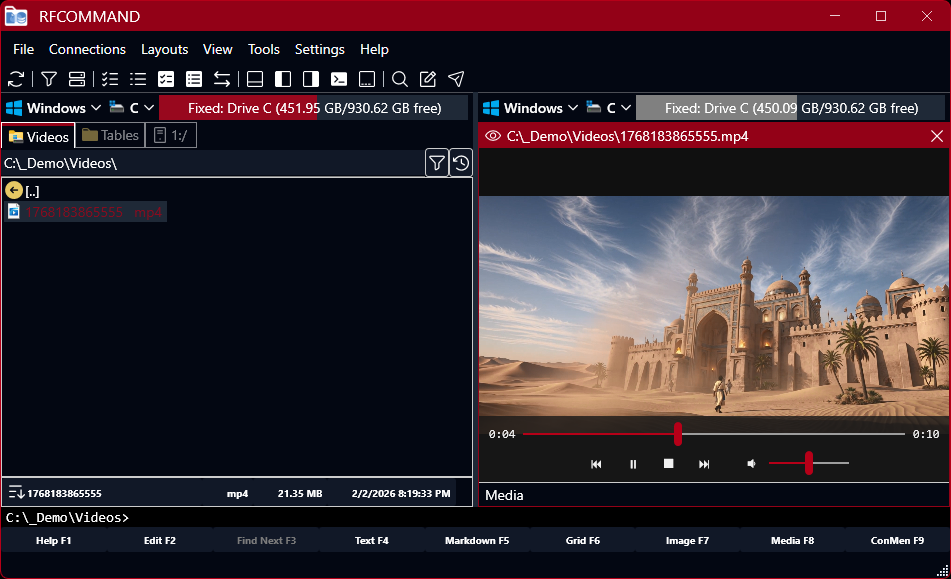The width and height of the screenshot is (951, 579).
Task: Click the filter funnel icon in toolbar
Action: pos(49,79)
